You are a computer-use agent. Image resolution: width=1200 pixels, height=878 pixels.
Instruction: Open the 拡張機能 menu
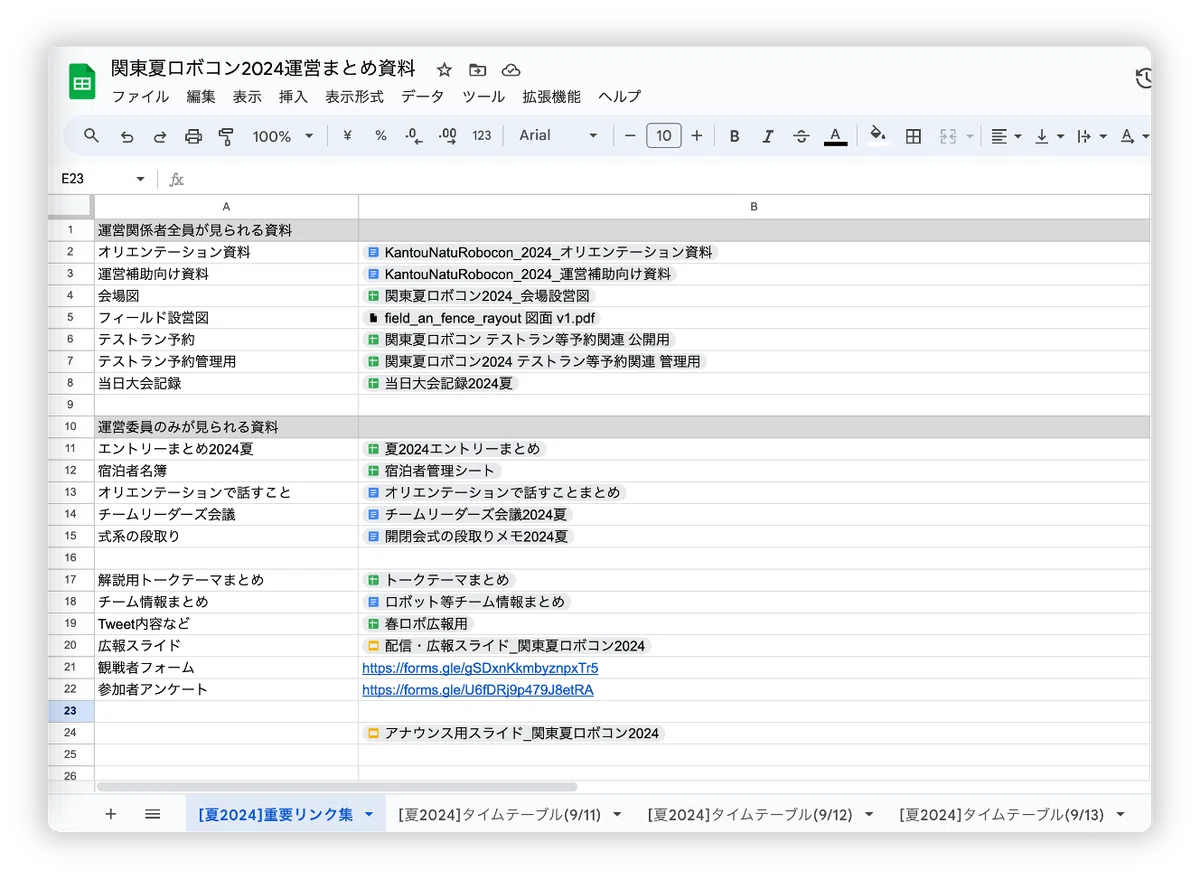551,97
